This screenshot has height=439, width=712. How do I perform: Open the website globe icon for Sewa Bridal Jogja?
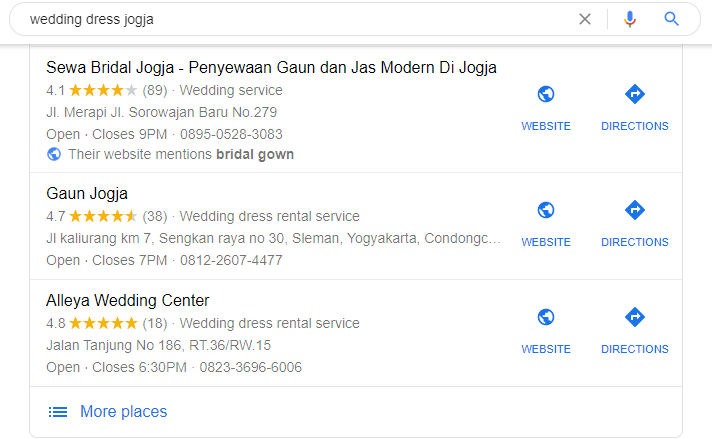click(546, 94)
